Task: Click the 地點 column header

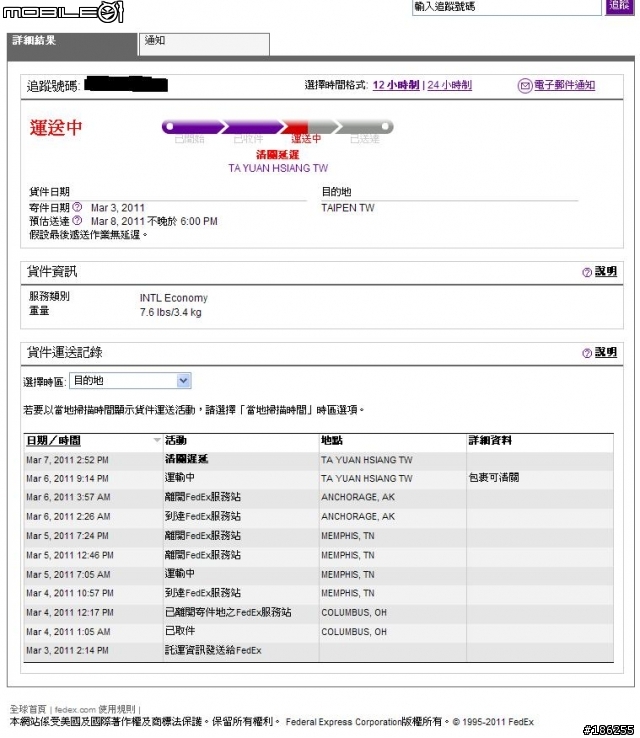Action: coord(332,441)
